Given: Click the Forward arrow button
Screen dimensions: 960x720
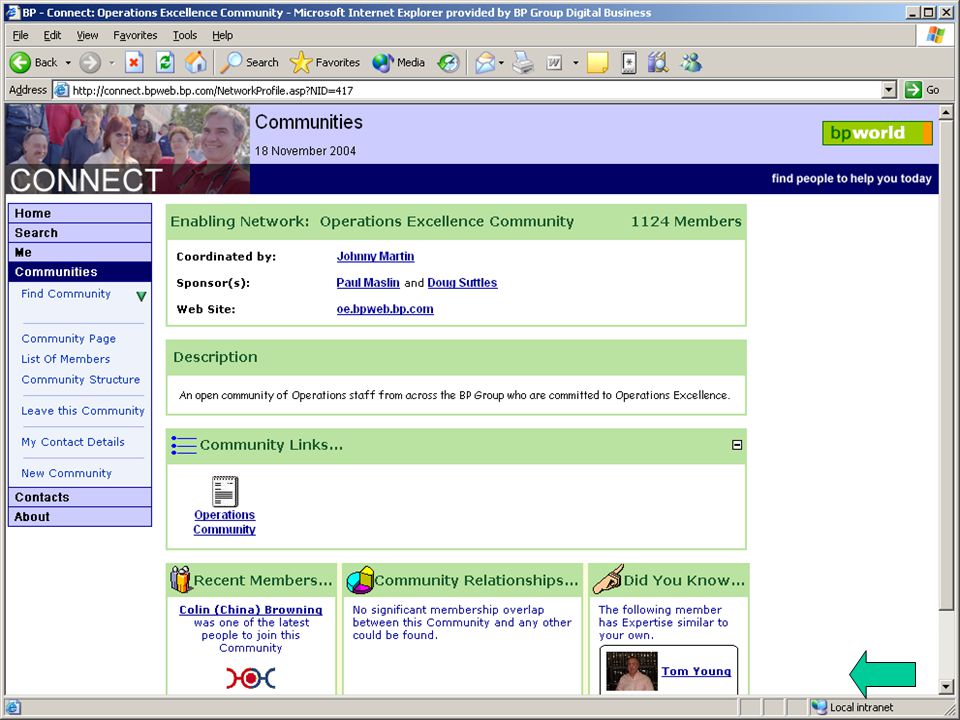Looking at the screenshot, I should [90, 62].
